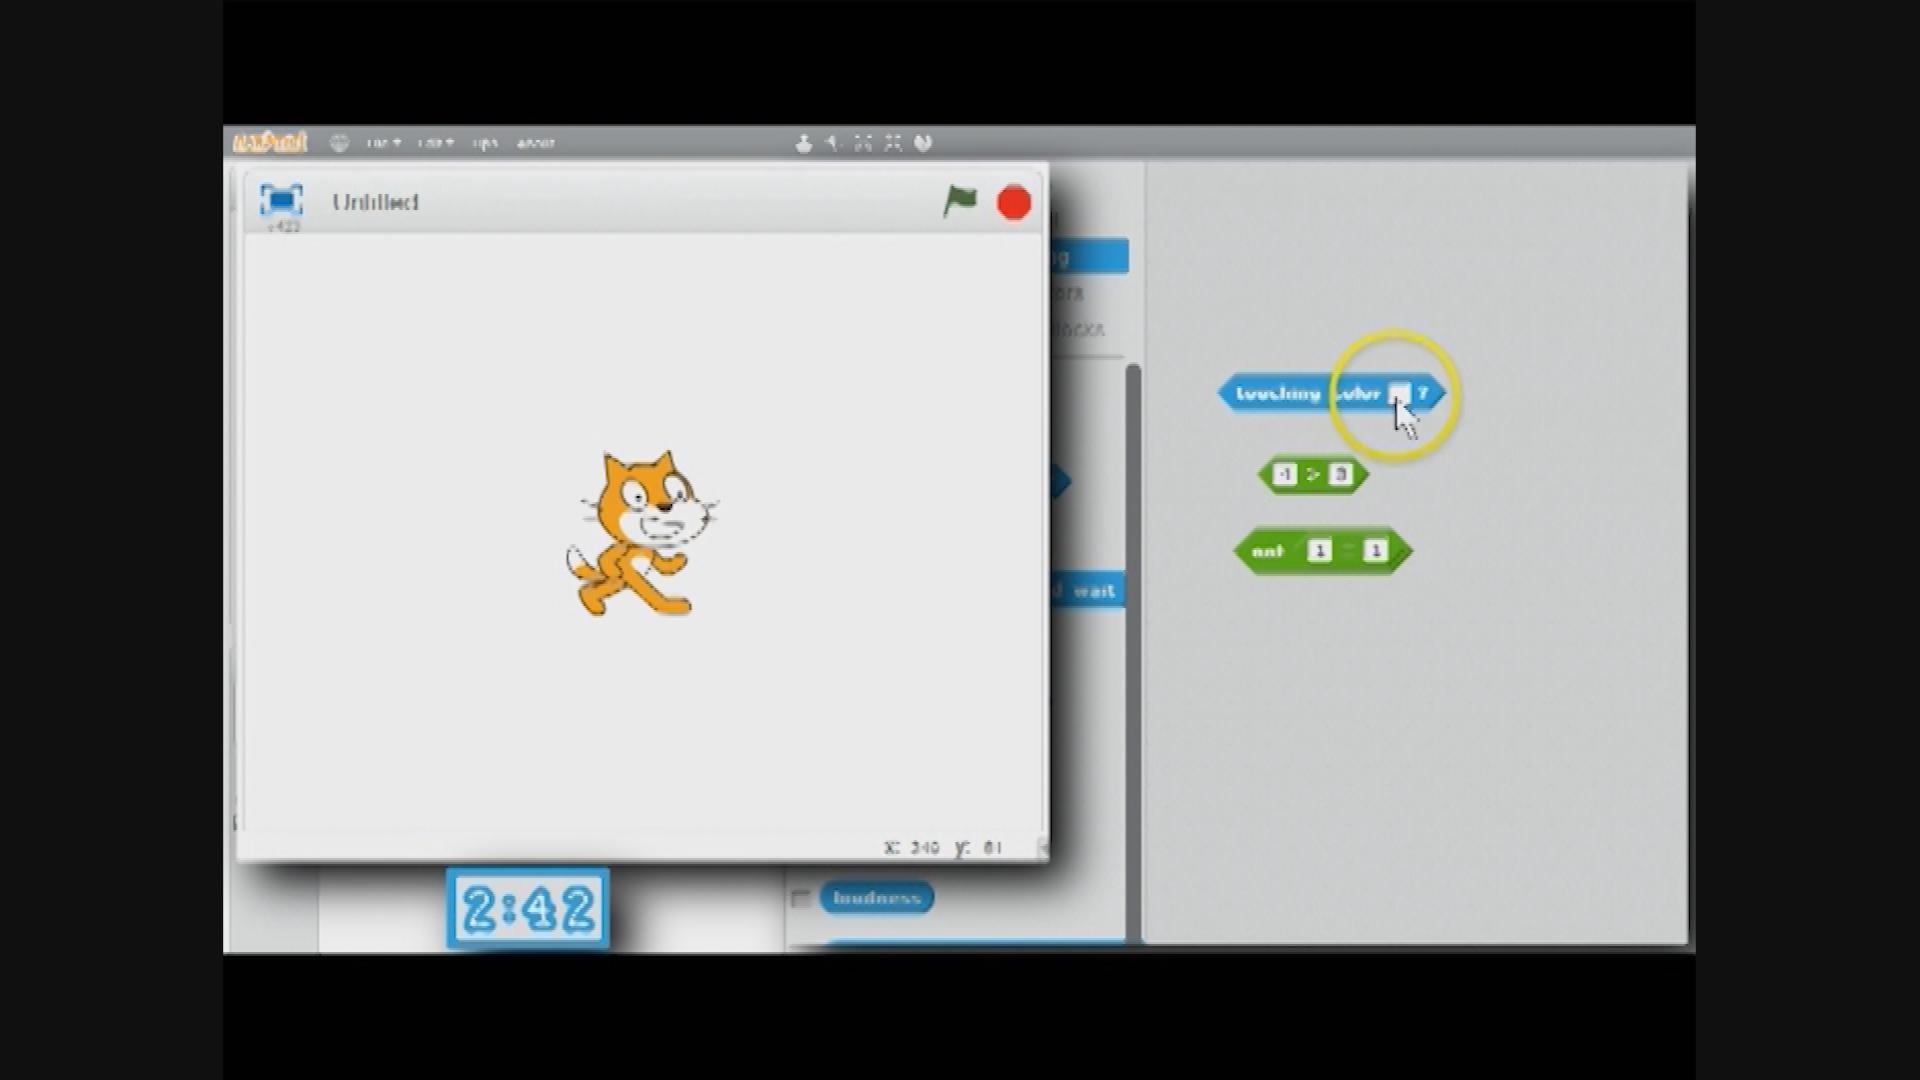The image size is (1920, 1080).
Task: Open the File menu
Action: (x=383, y=143)
